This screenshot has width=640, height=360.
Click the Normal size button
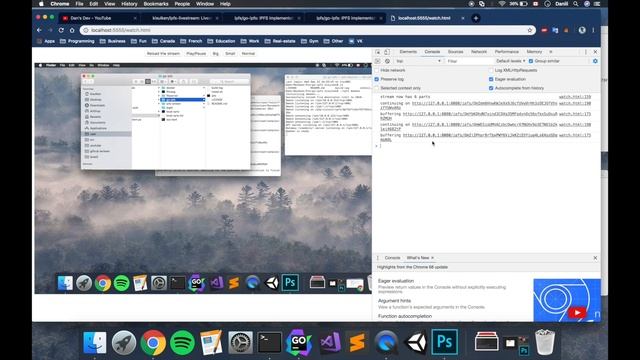248,53
